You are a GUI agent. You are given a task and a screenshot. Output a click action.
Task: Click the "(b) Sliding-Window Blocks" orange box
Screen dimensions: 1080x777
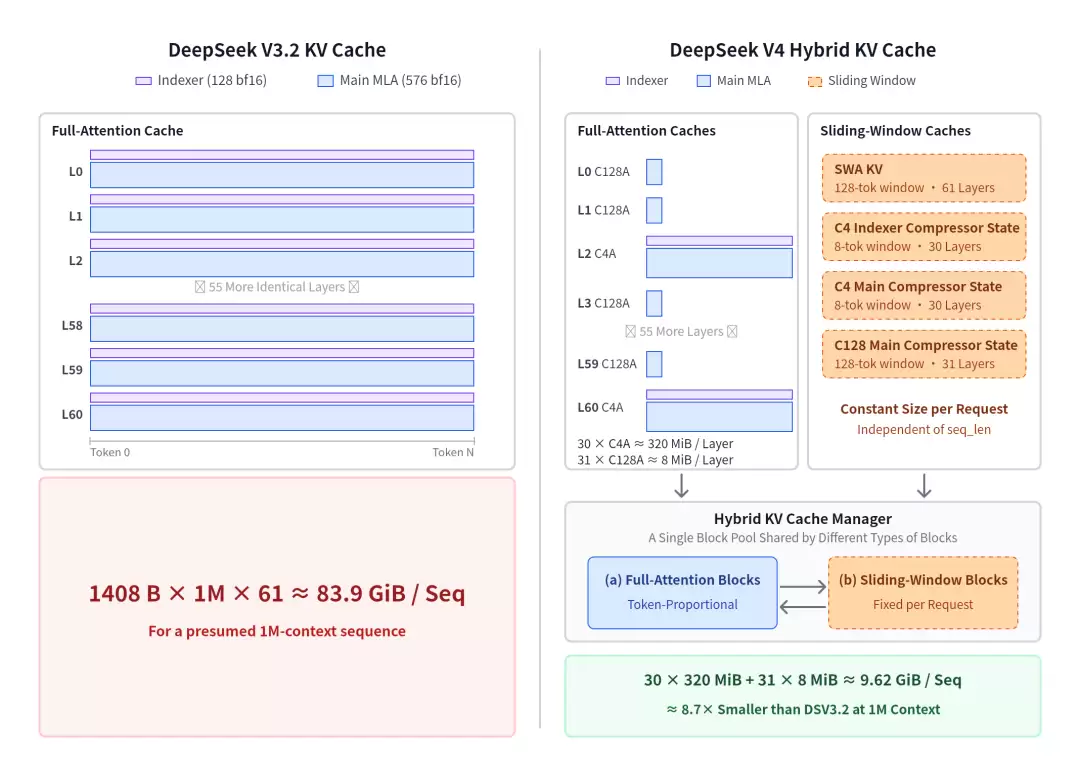tap(923, 592)
